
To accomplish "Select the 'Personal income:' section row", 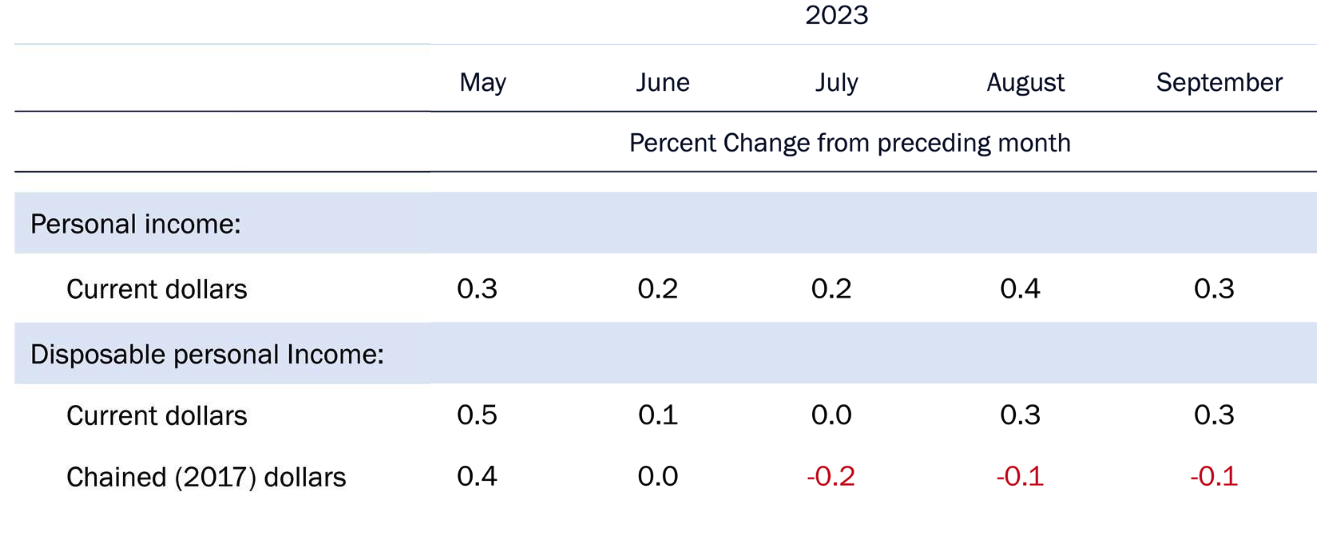I will [136, 224].
